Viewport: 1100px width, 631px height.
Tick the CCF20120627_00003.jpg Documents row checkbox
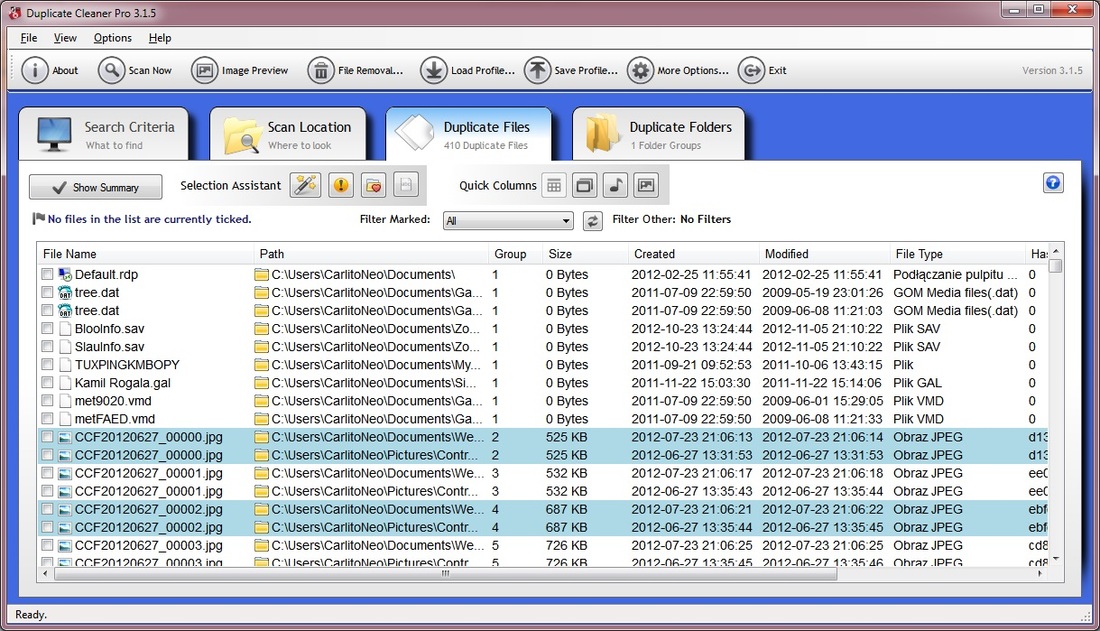click(x=47, y=545)
